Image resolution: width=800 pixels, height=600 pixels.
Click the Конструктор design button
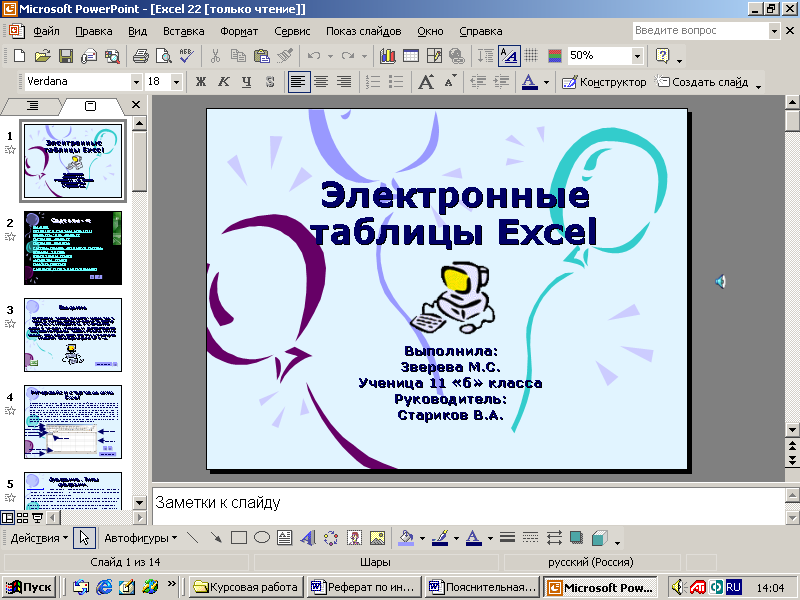(604, 82)
